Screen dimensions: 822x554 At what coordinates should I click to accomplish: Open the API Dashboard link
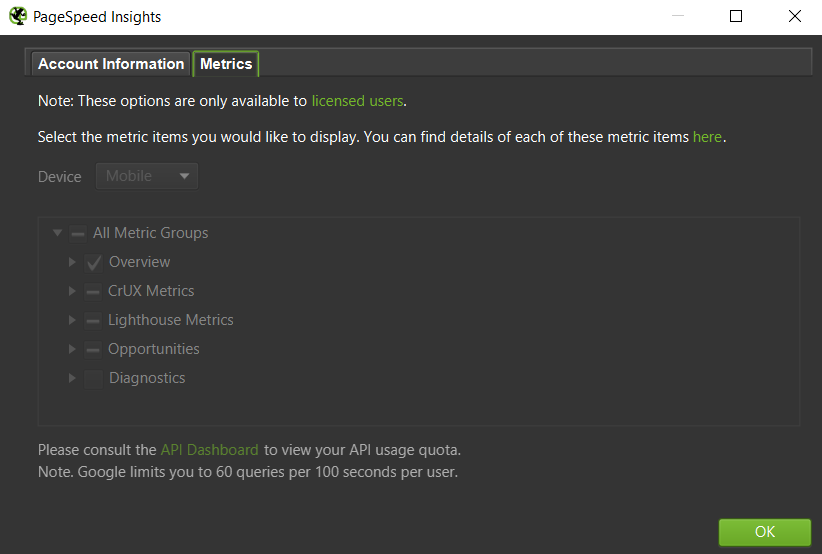click(x=209, y=450)
